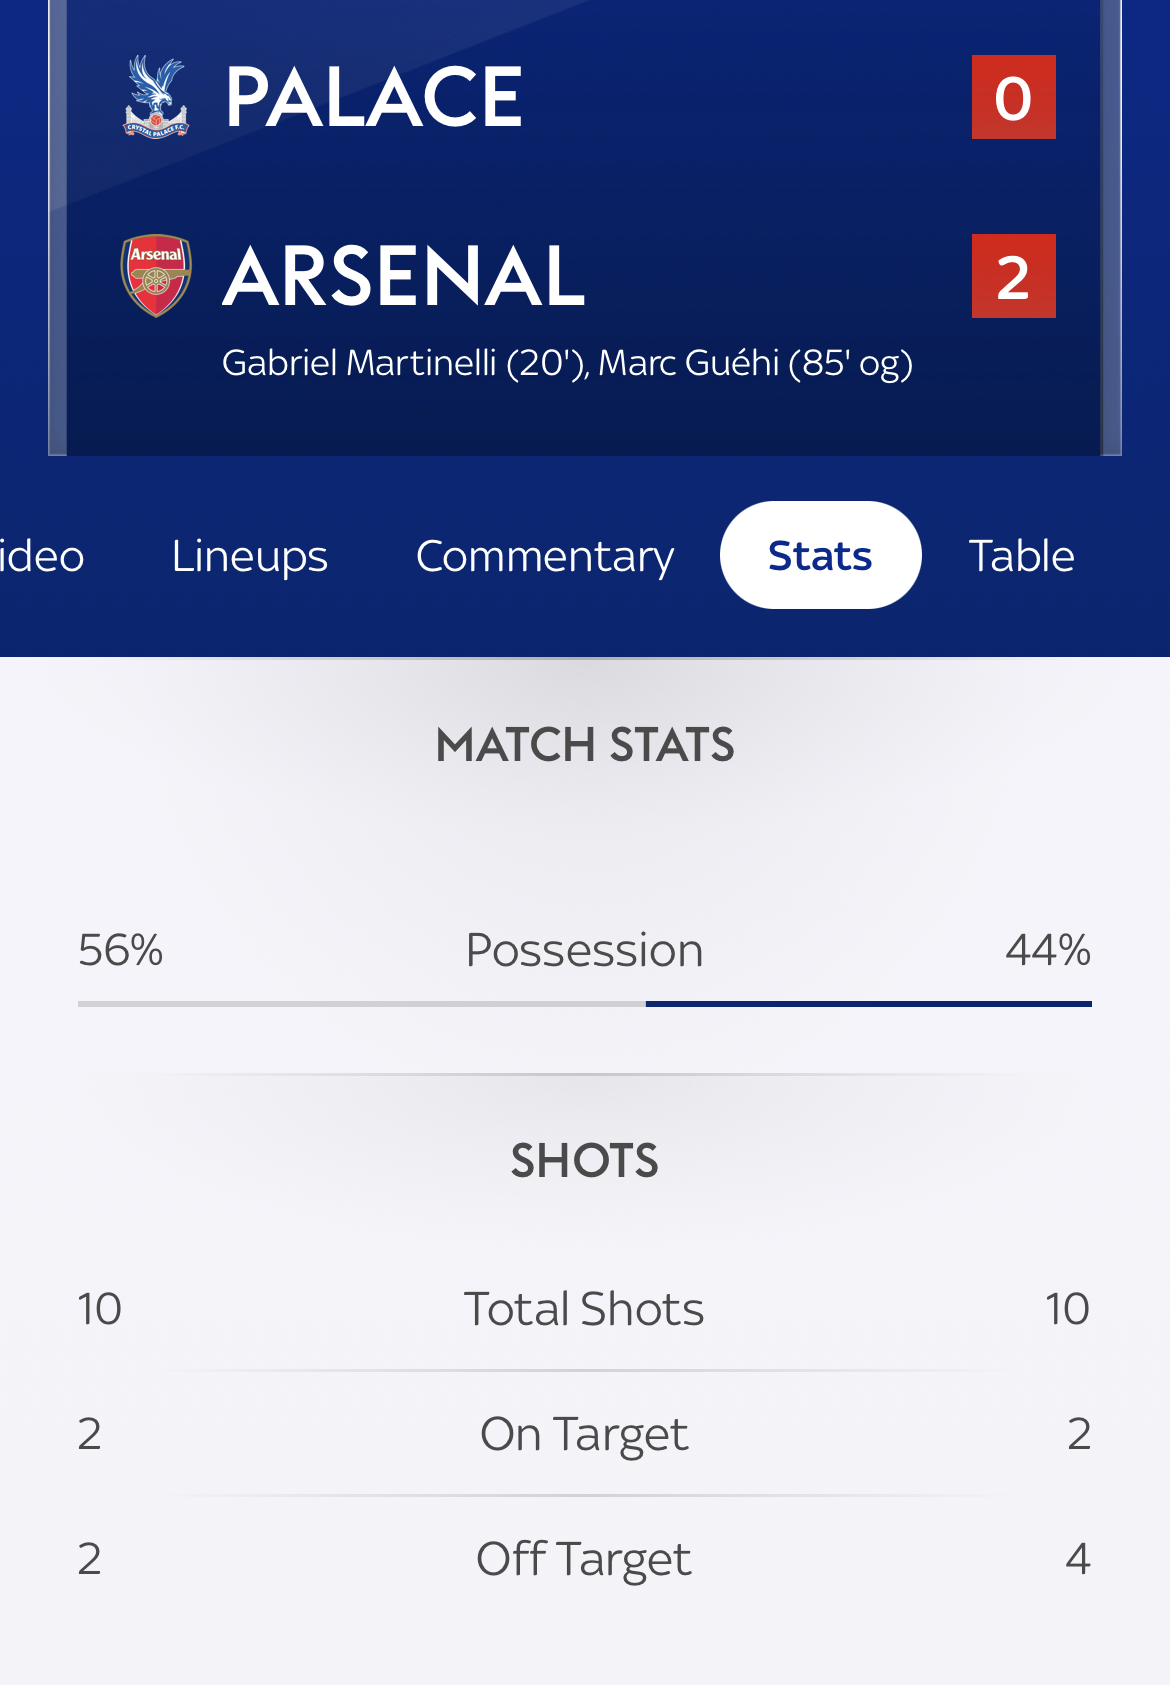Go to the partially hidden Video tab
This screenshot has width=1170, height=1685.
(42, 555)
